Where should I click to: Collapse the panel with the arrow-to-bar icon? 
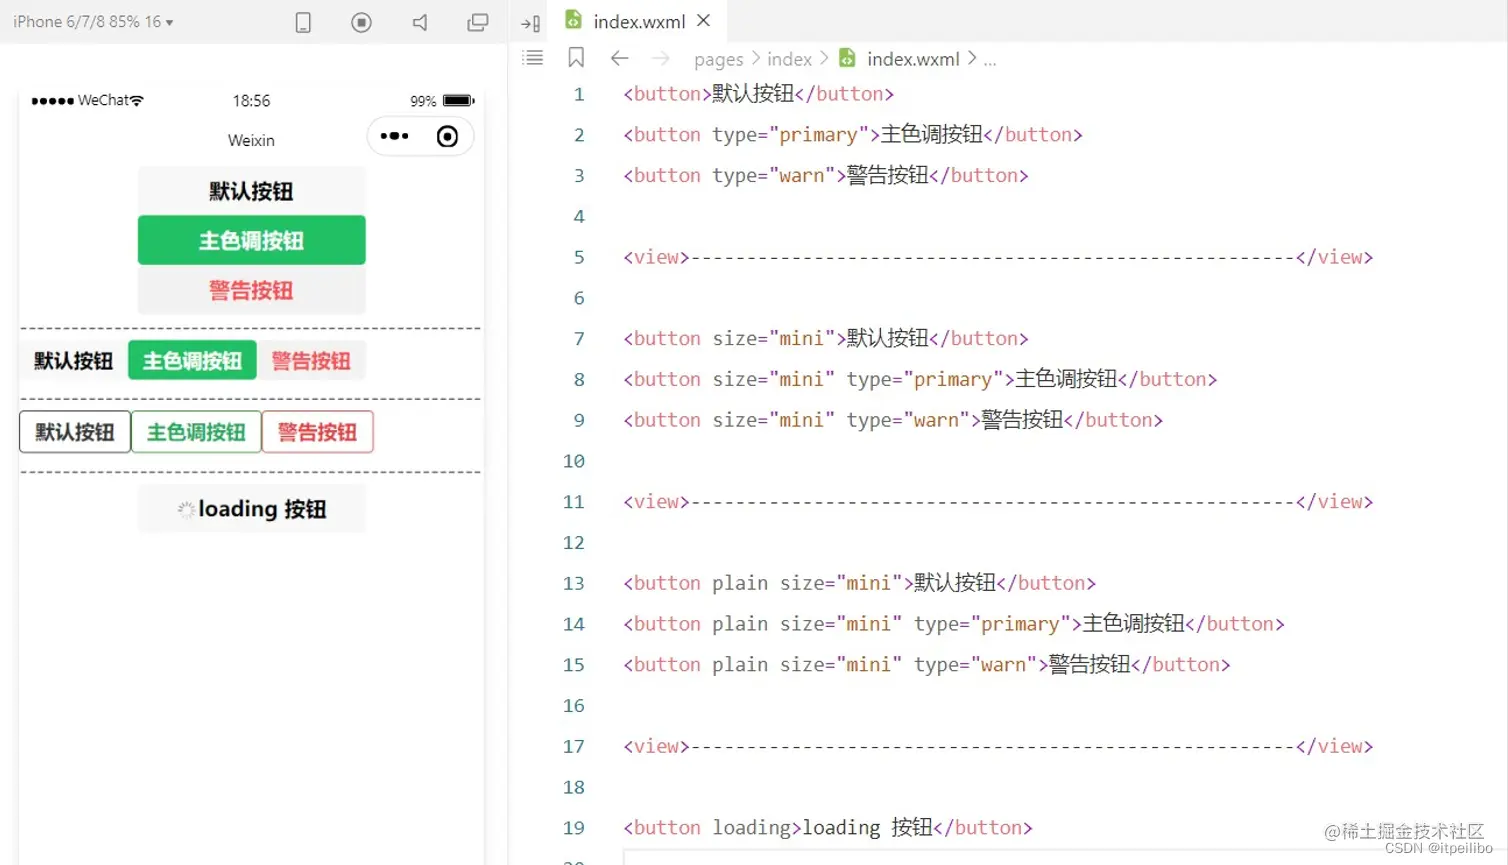coord(531,23)
